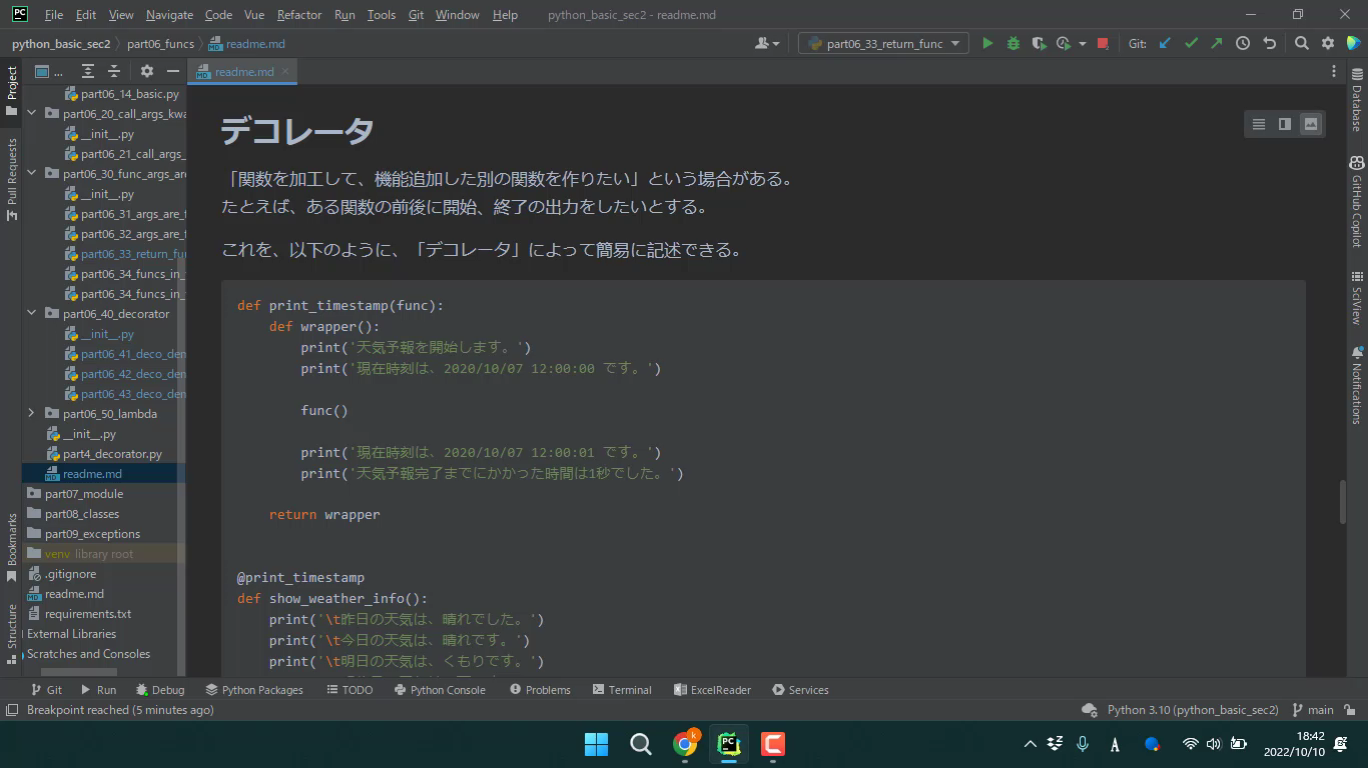Start debugging with the bug icon
This screenshot has height=768, width=1368.
pyautogui.click(x=1013, y=43)
